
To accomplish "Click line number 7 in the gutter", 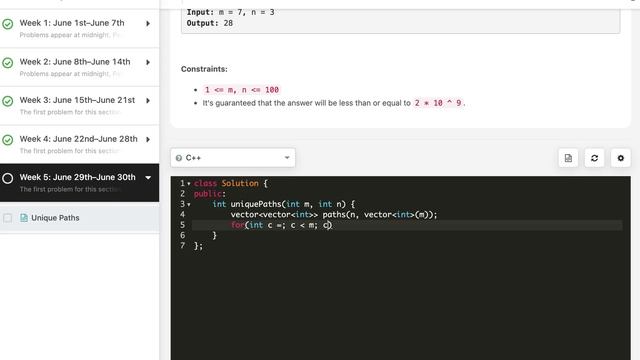I will click(182, 246).
